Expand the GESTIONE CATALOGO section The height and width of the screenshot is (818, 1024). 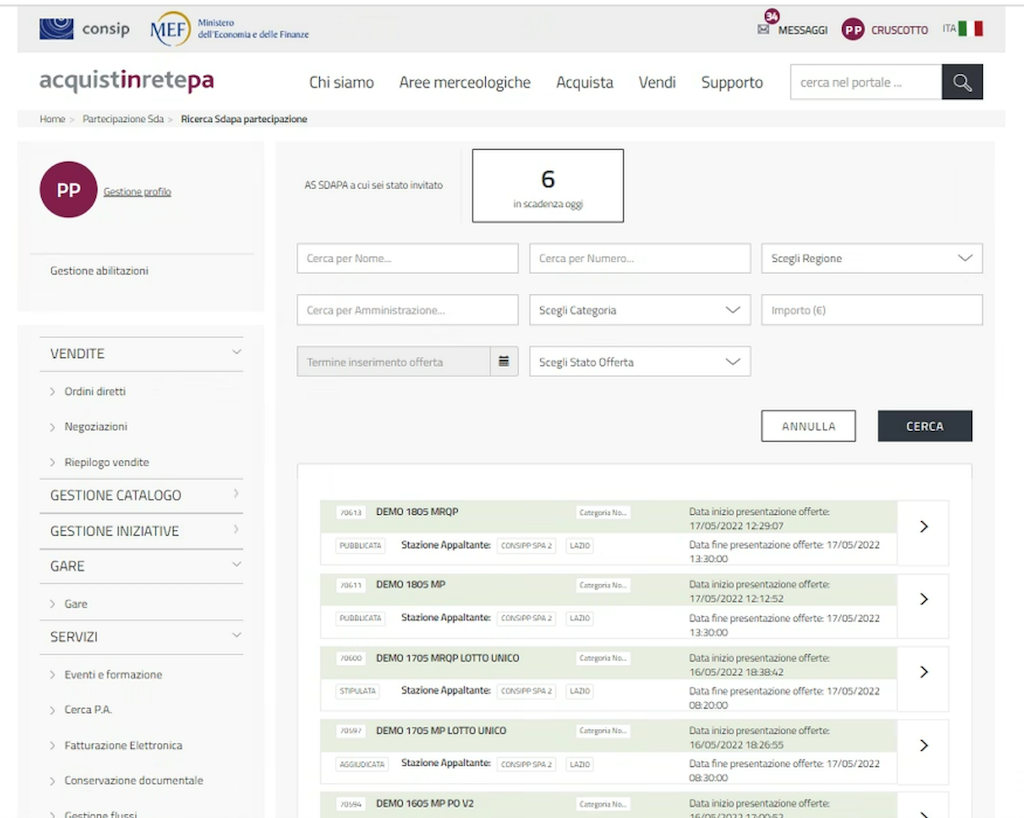237,494
